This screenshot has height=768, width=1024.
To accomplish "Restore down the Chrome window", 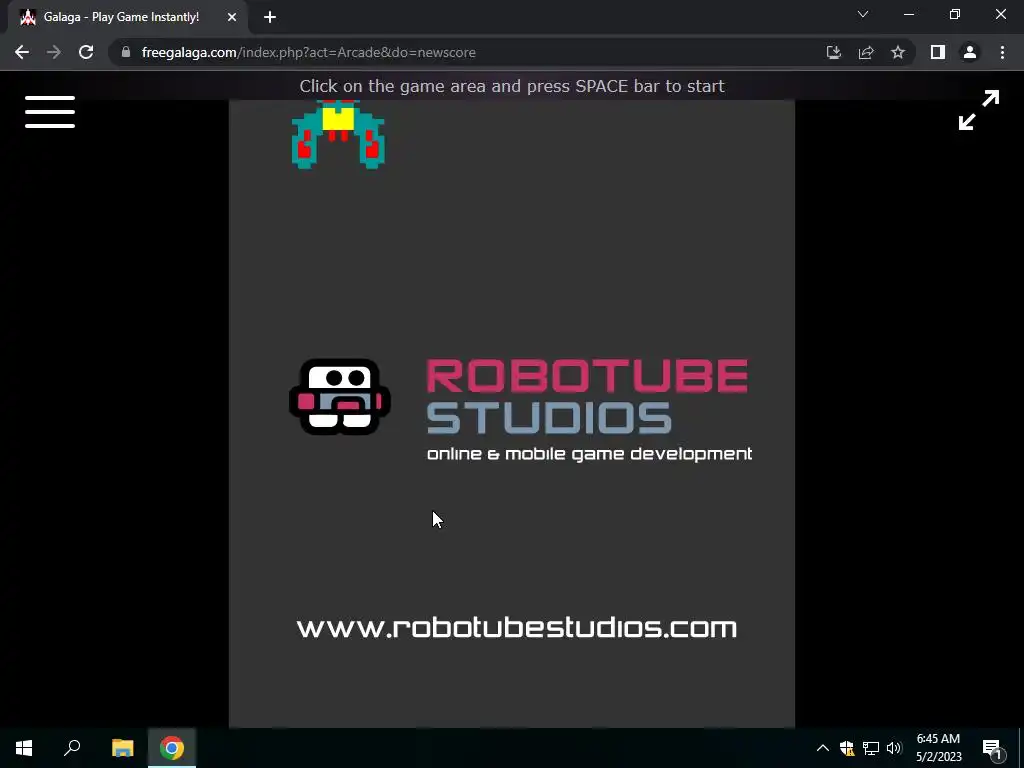I will (955, 14).
